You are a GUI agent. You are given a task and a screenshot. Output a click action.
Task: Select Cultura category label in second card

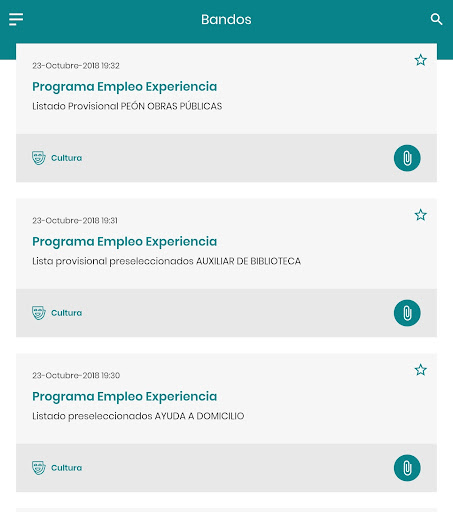(x=66, y=313)
